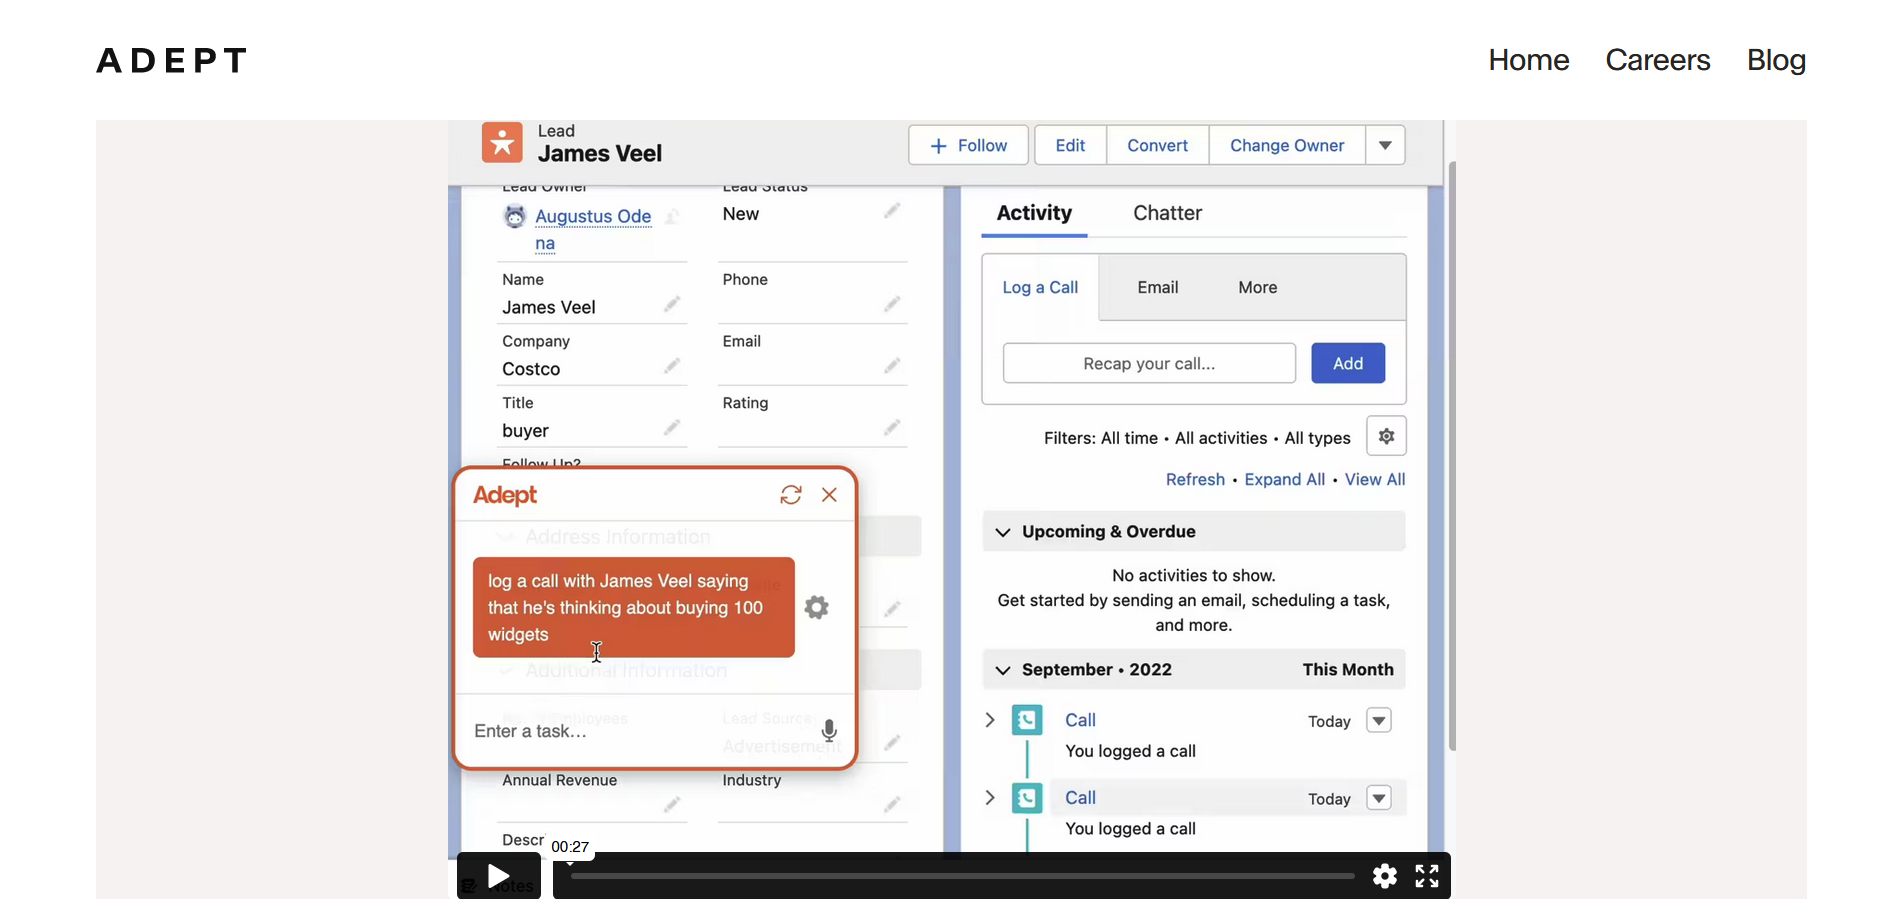Viewport: 1895px width, 899px height.
Task: Open the second Call's action dropdown
Action: click(1379, 798)
